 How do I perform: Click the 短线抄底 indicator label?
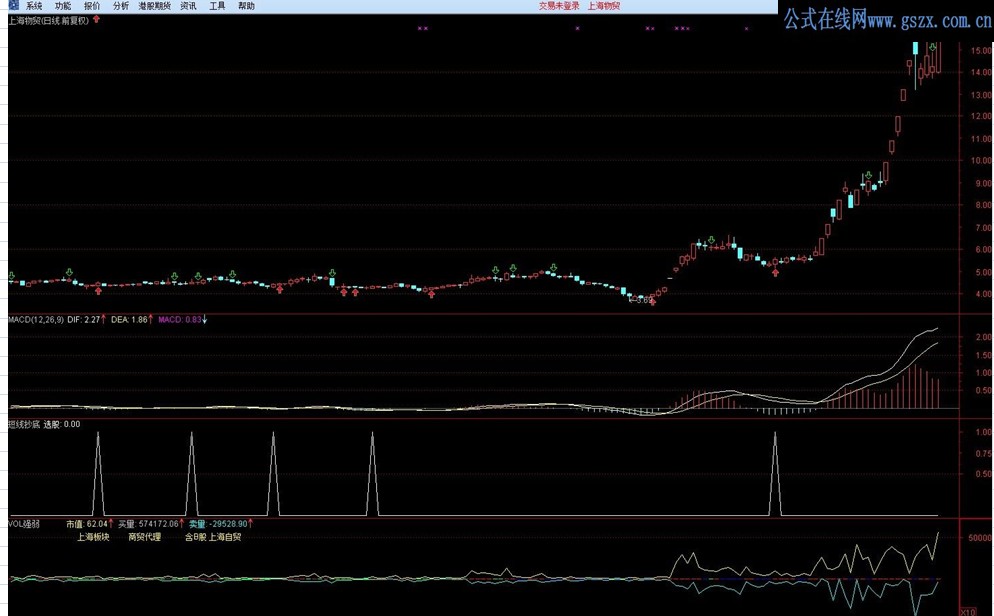23,425
